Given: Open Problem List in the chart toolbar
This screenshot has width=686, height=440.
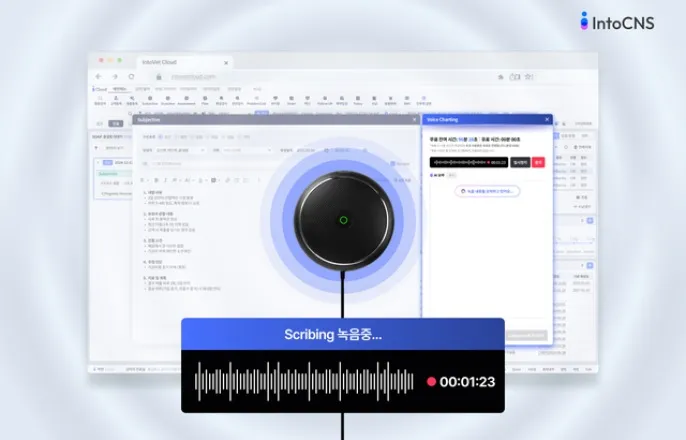Looking at the screenshot, I should (256, 101).
